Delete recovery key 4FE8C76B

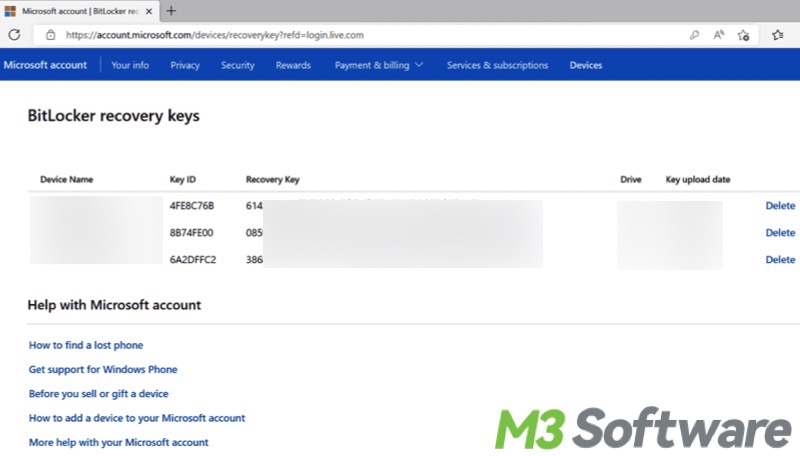click(x=780, y=206)
